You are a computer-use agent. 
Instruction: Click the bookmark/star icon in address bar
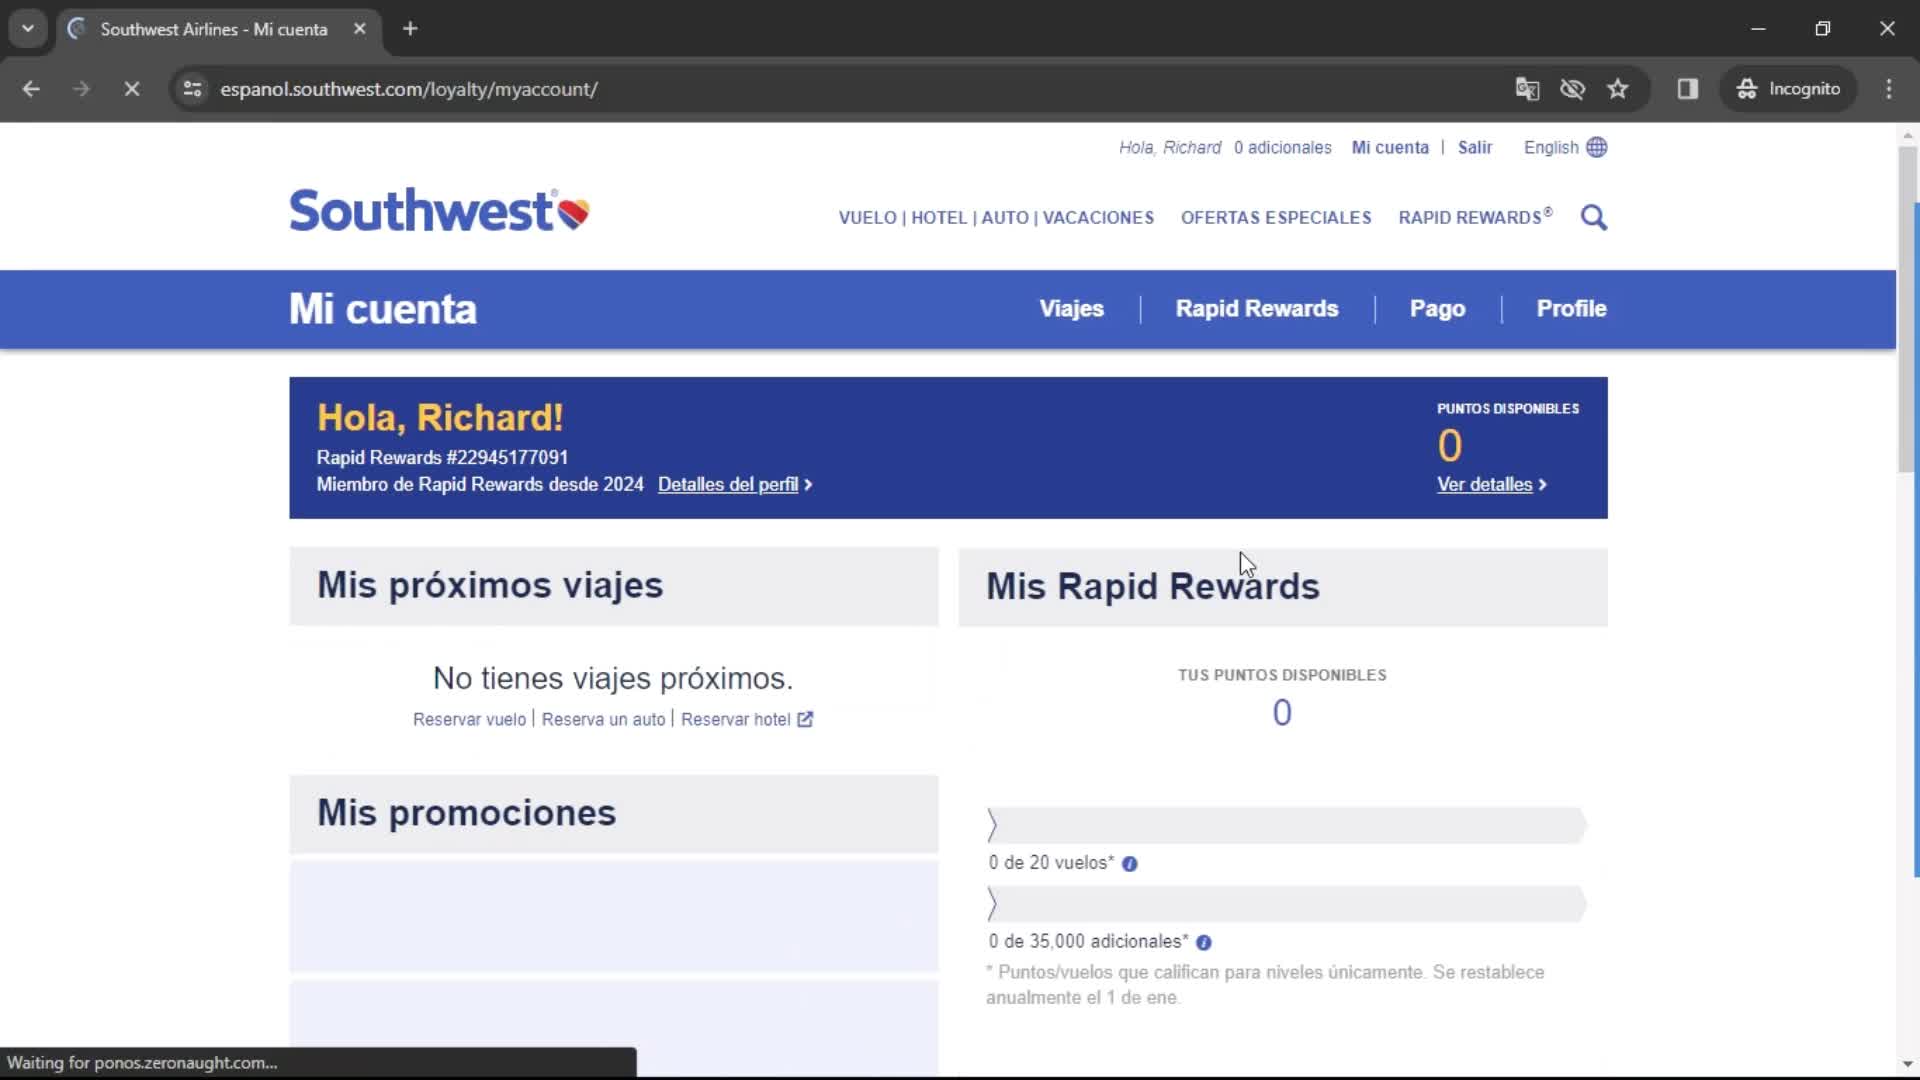[1619, 88]
